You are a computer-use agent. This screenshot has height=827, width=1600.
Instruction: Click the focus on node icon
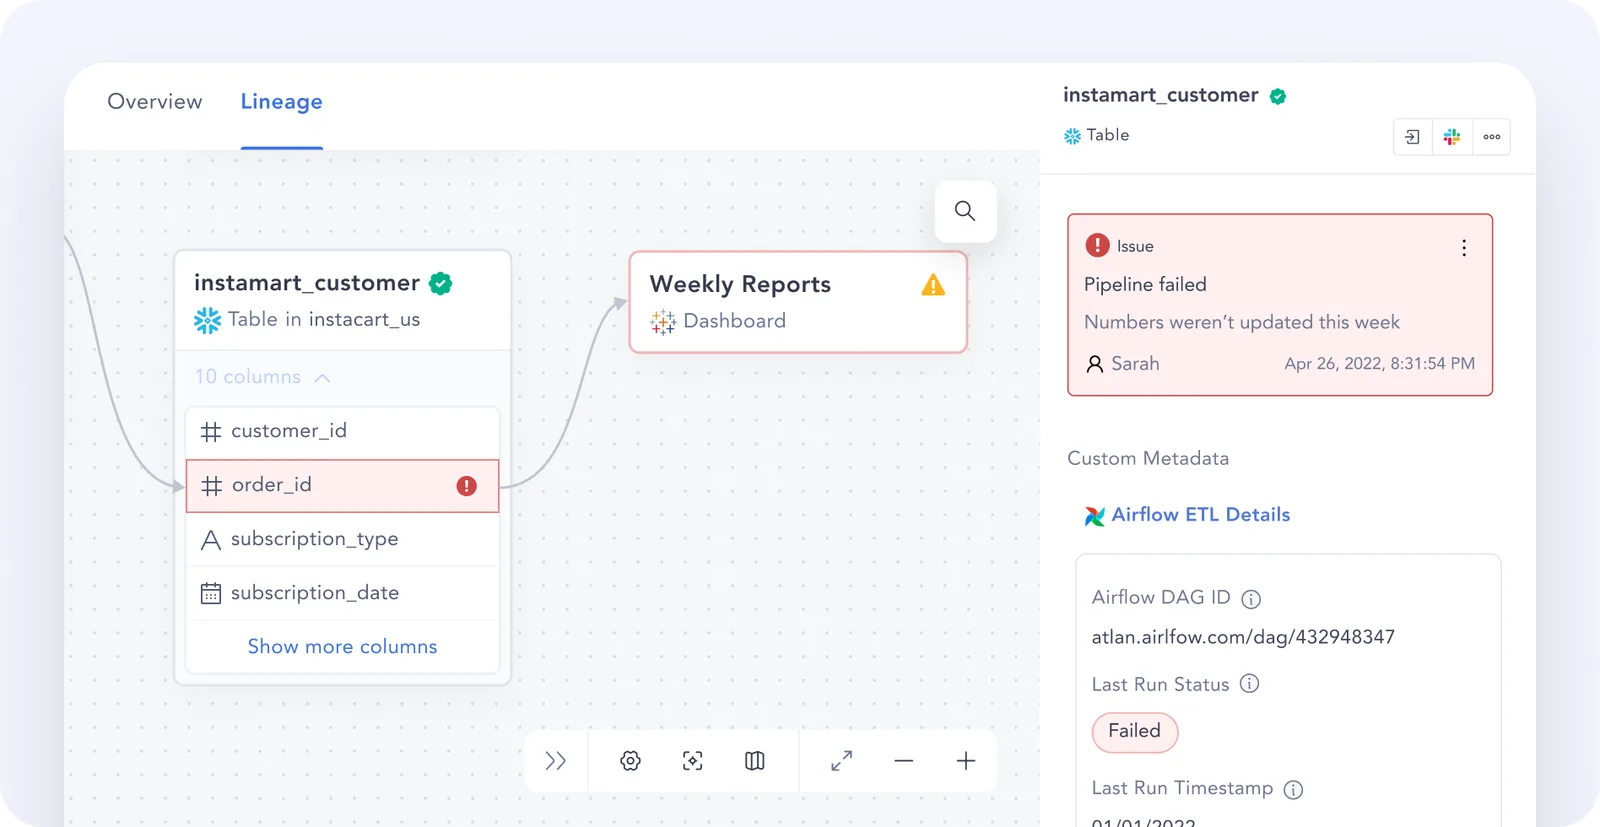692,761
